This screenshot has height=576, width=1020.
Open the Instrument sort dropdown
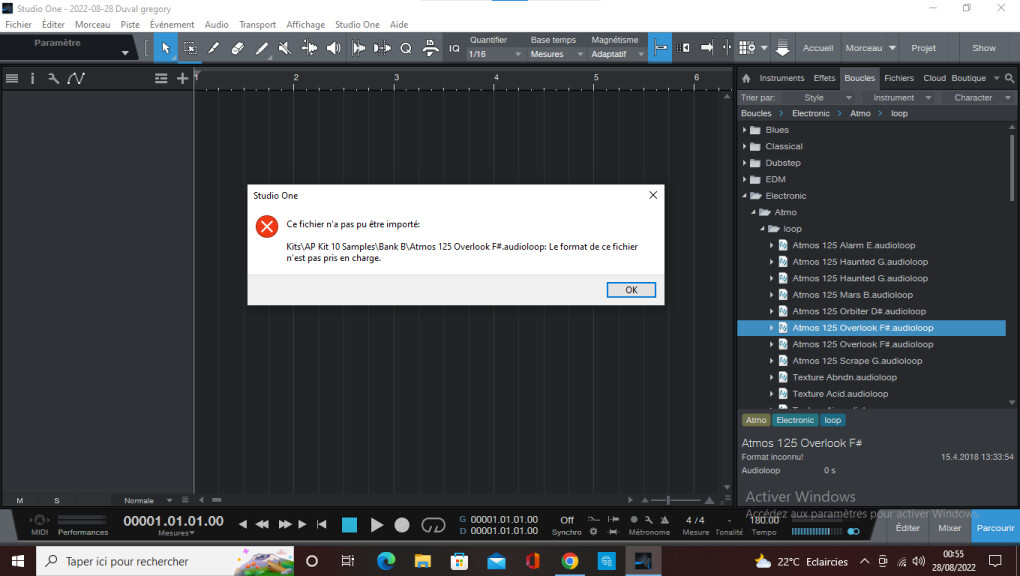(901, 98)
